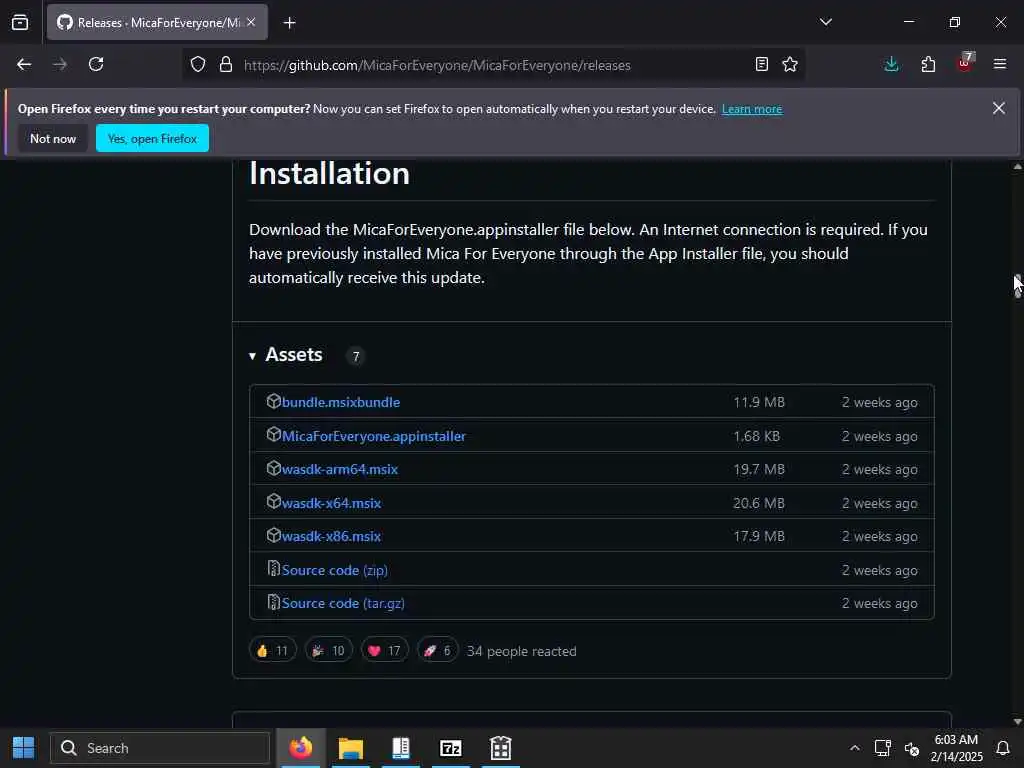Download bundle.msixbundle

[x=341, y=402]
